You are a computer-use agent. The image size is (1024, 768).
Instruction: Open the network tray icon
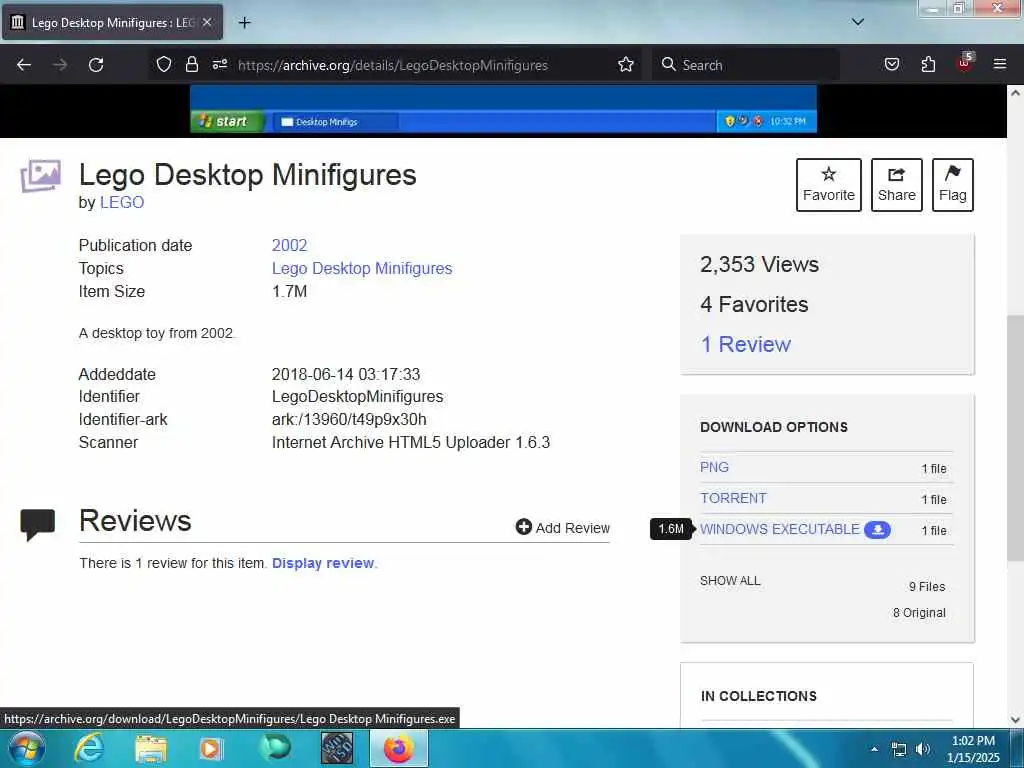click(899, 749)
